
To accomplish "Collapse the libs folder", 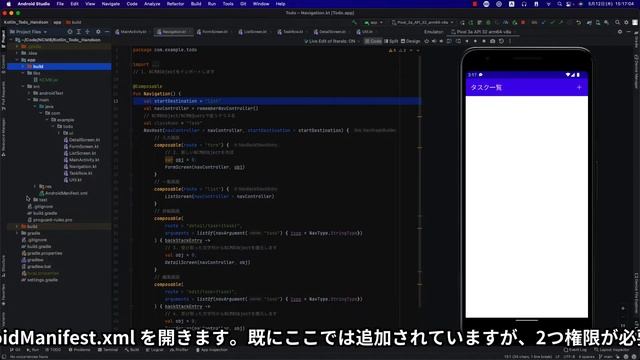I will tap(23, 73).
